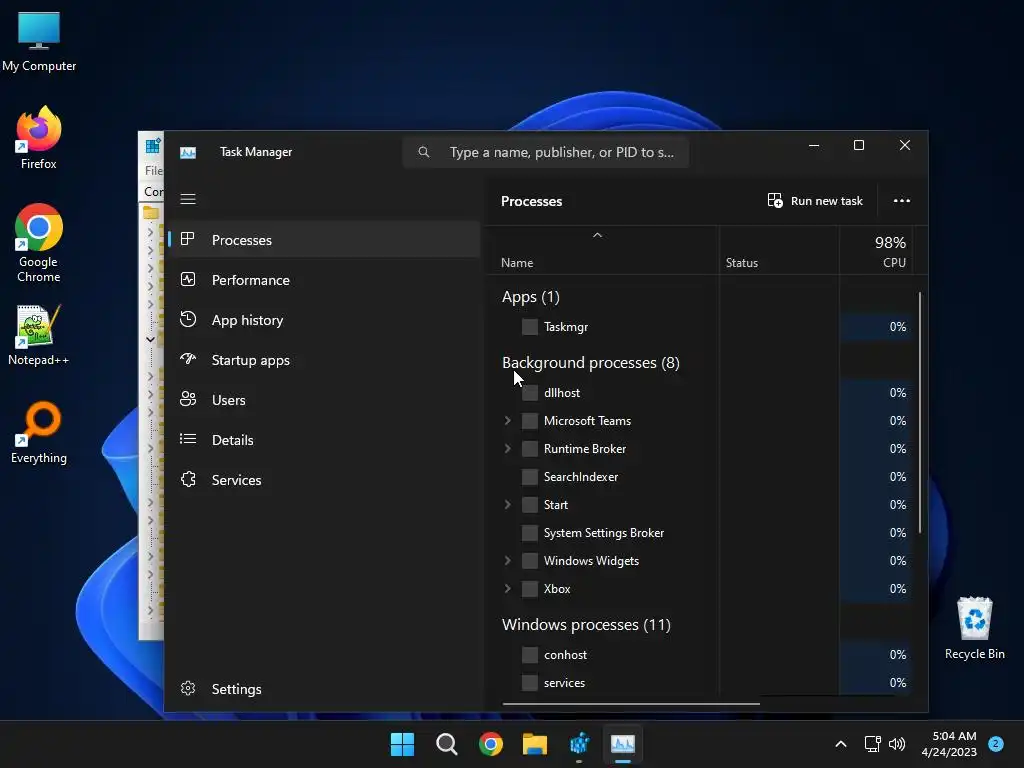Screen dimensions: 1024x768
Task: Click the Taskmgr process icon
Action: click(530, 327)
